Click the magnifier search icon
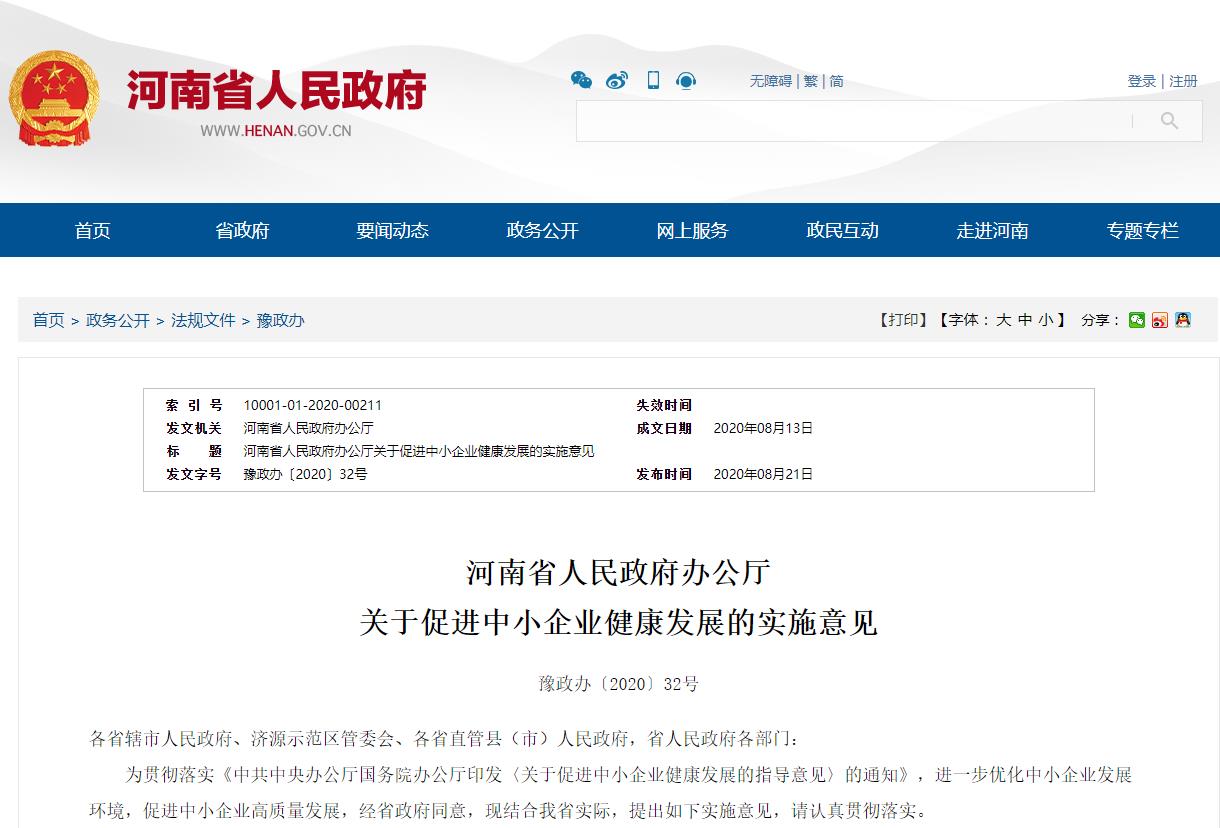Viewport: 1220px width, 828px height. tap(1169, 121)
